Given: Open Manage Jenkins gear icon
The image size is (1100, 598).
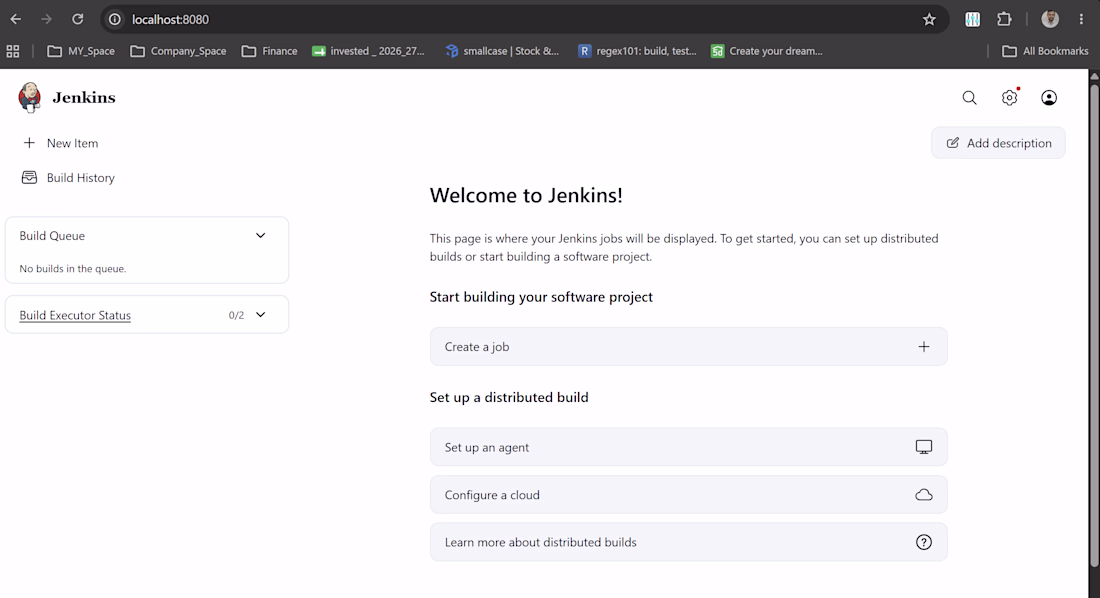Looking at the screenshot, I should [x=1010, y=98].
